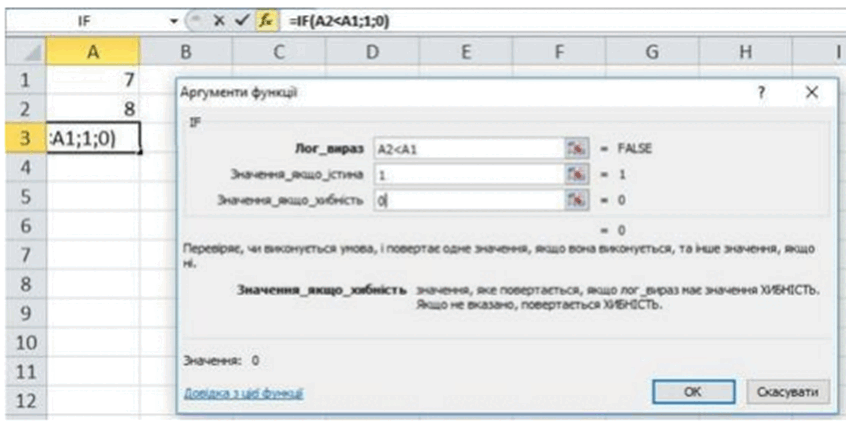Collapse dialog using Лог_вираз range selector icon
846x431 pixels.
pos(576,149)
